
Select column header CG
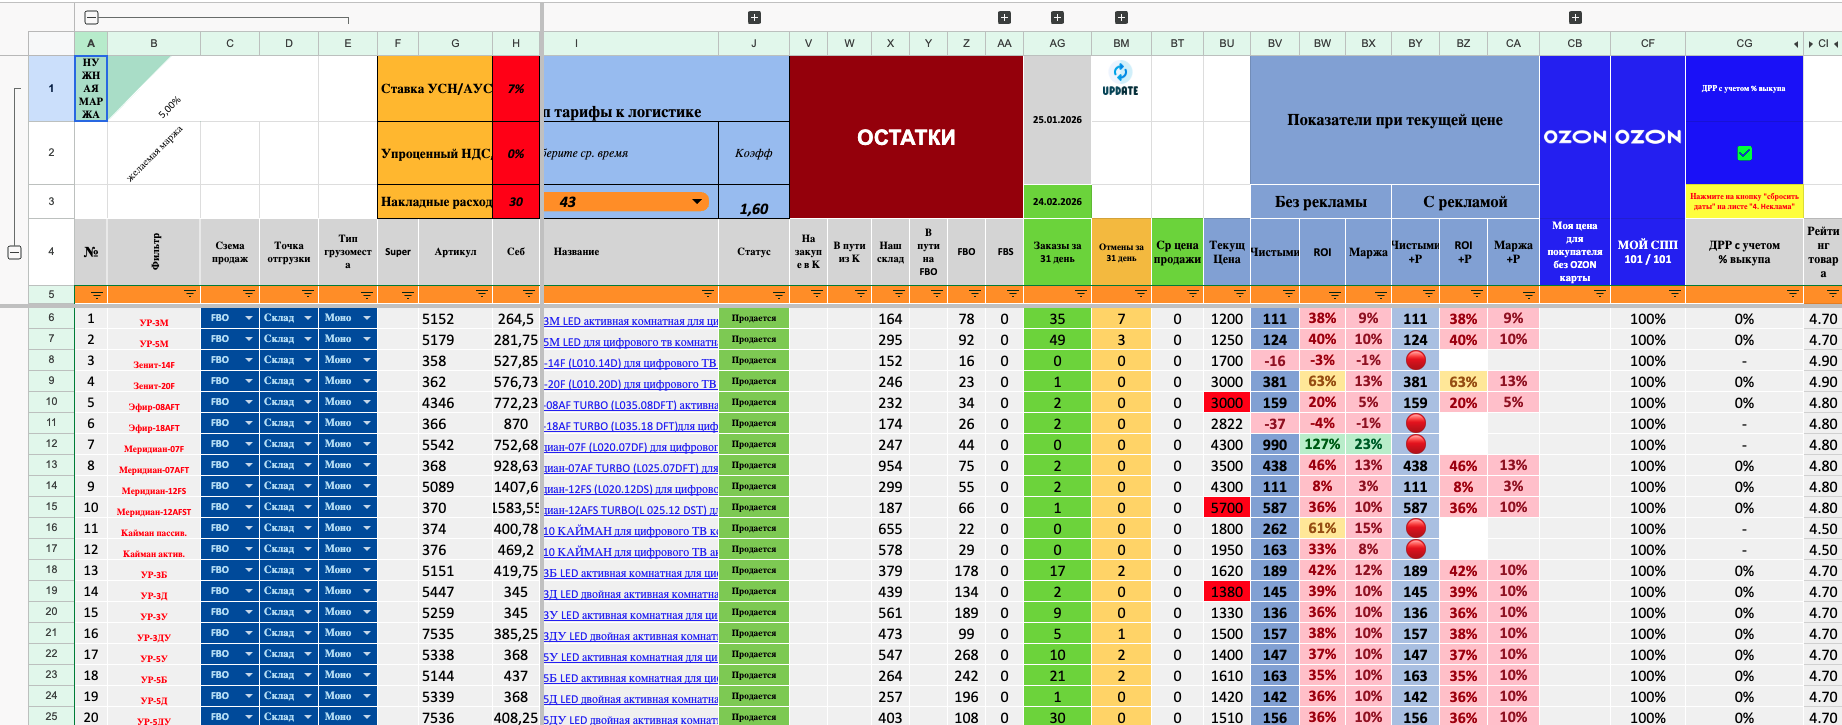pos(1744,43)
